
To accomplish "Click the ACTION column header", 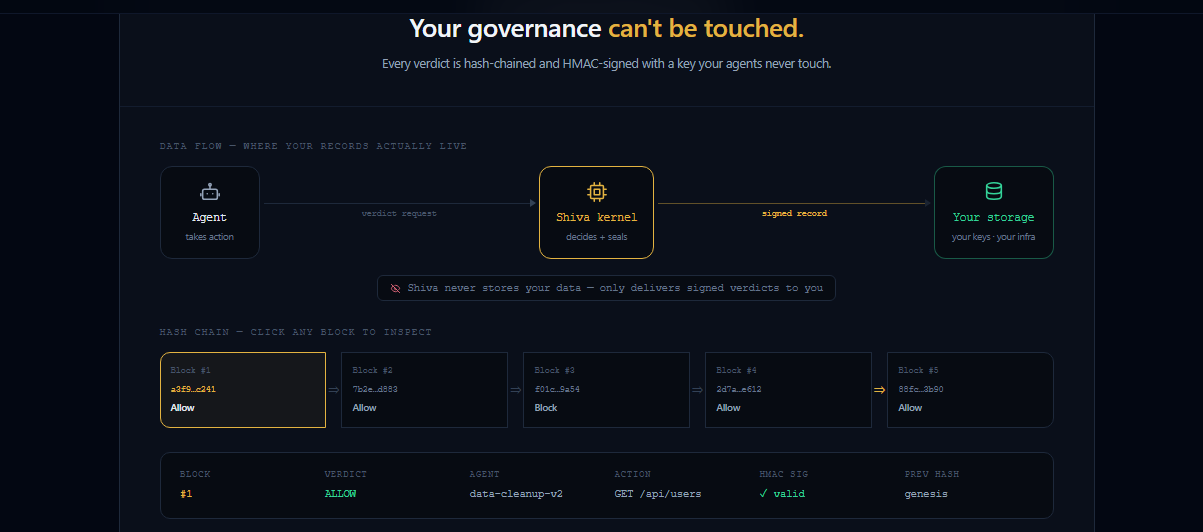I will [x=633, y=474].
